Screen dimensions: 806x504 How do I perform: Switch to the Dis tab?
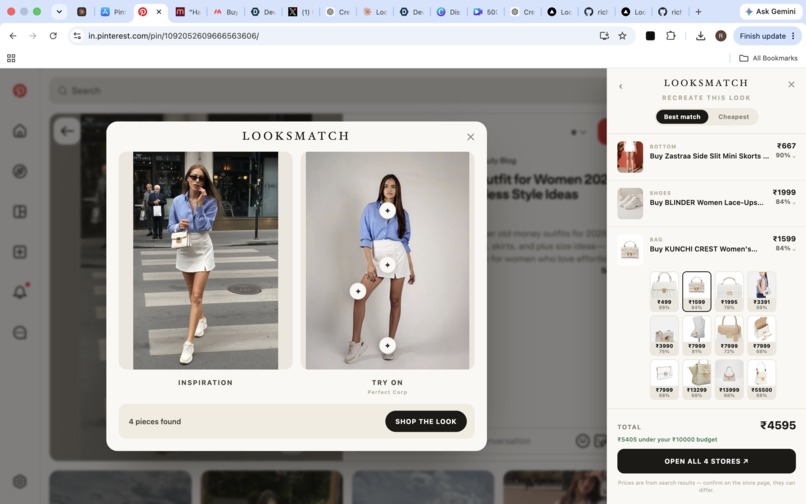(448, 12)
